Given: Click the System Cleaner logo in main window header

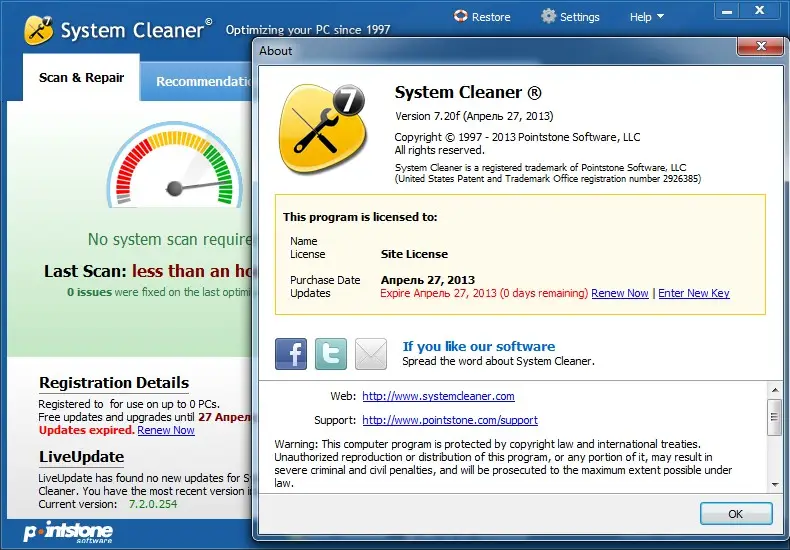Looking at the screenshot, I should (x=38, y=30).
